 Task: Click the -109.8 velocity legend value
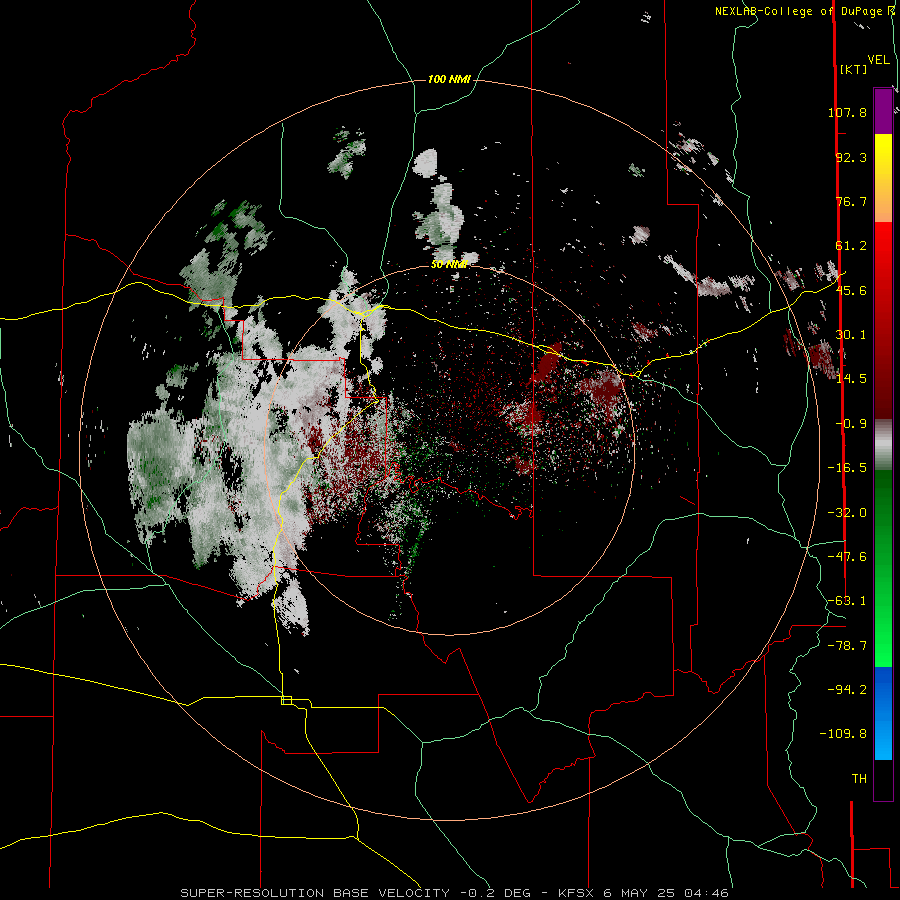pos(843,734)
